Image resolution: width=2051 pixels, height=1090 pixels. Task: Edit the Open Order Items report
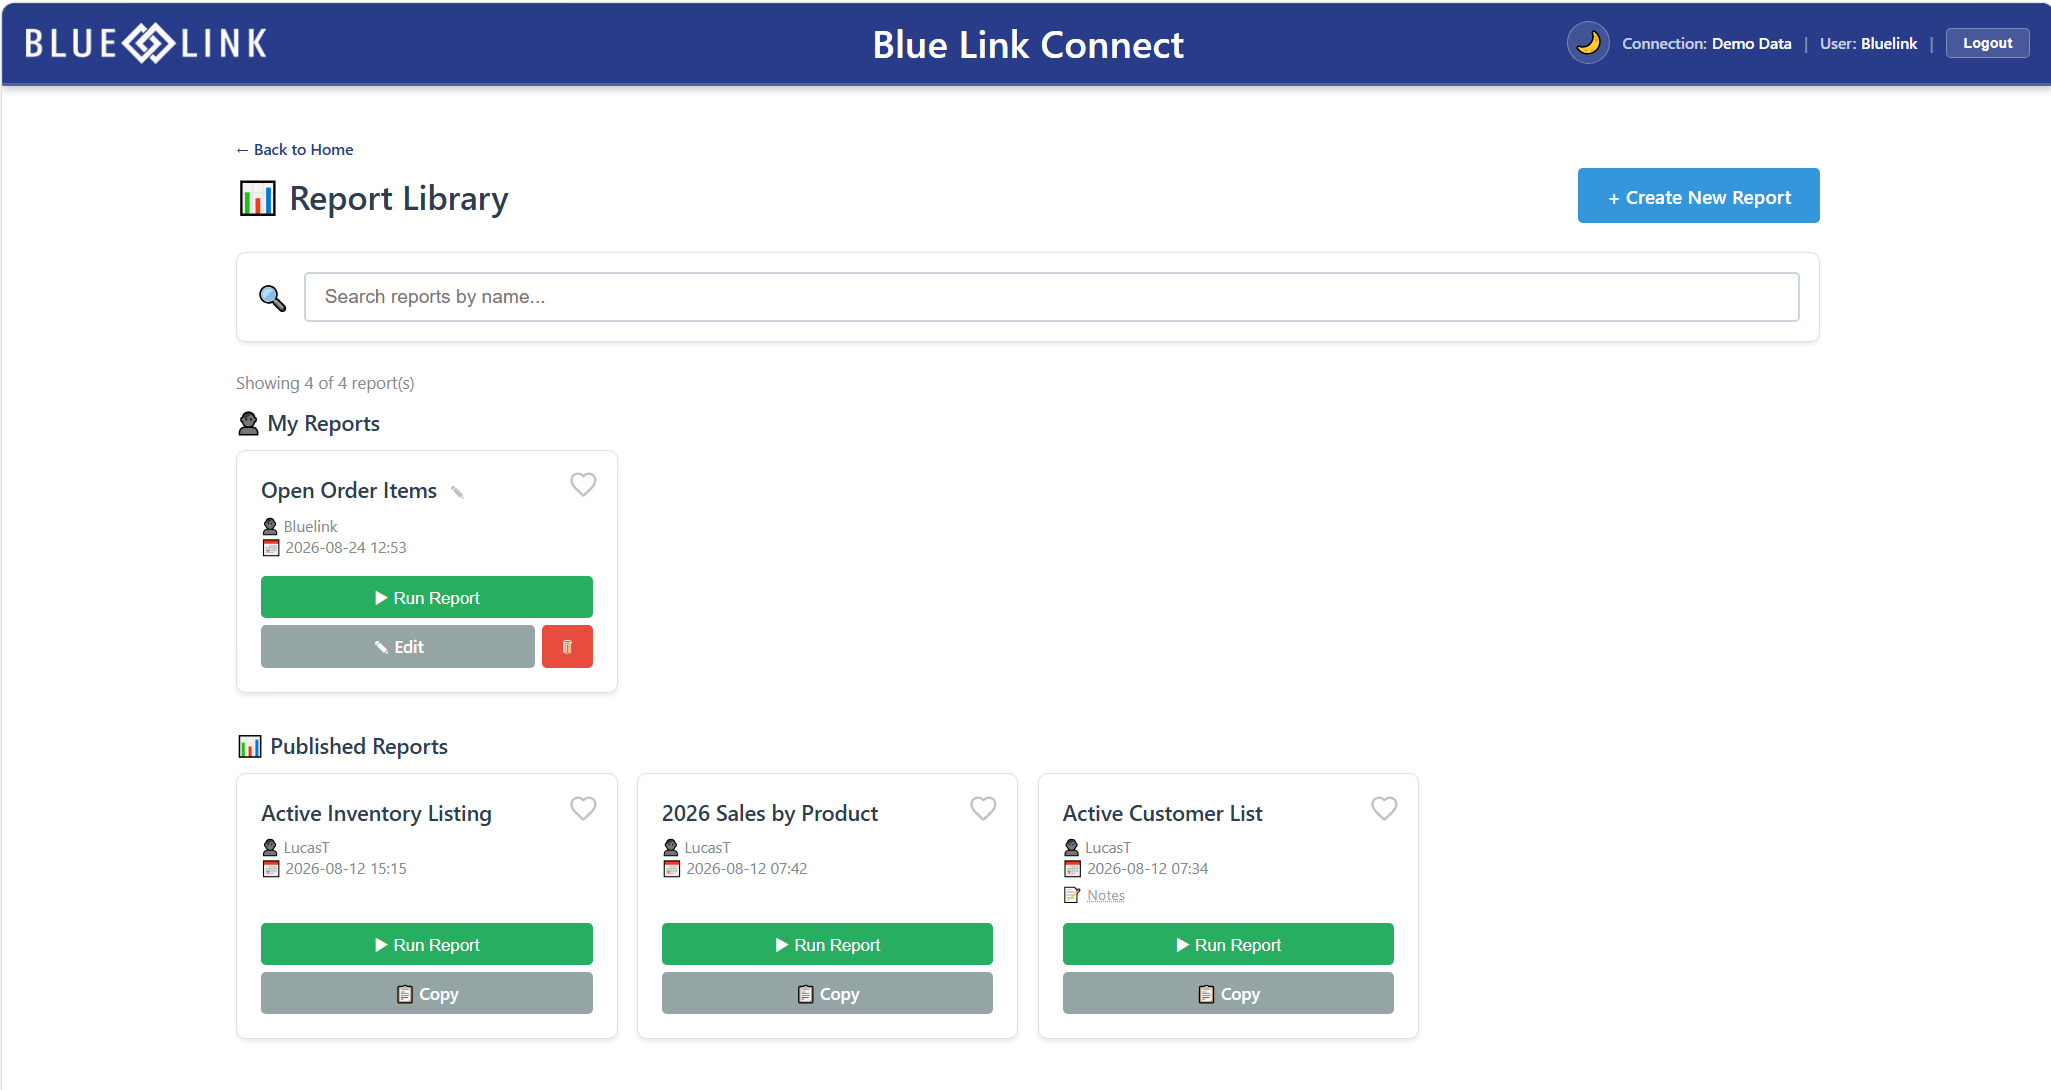(398, 646)
